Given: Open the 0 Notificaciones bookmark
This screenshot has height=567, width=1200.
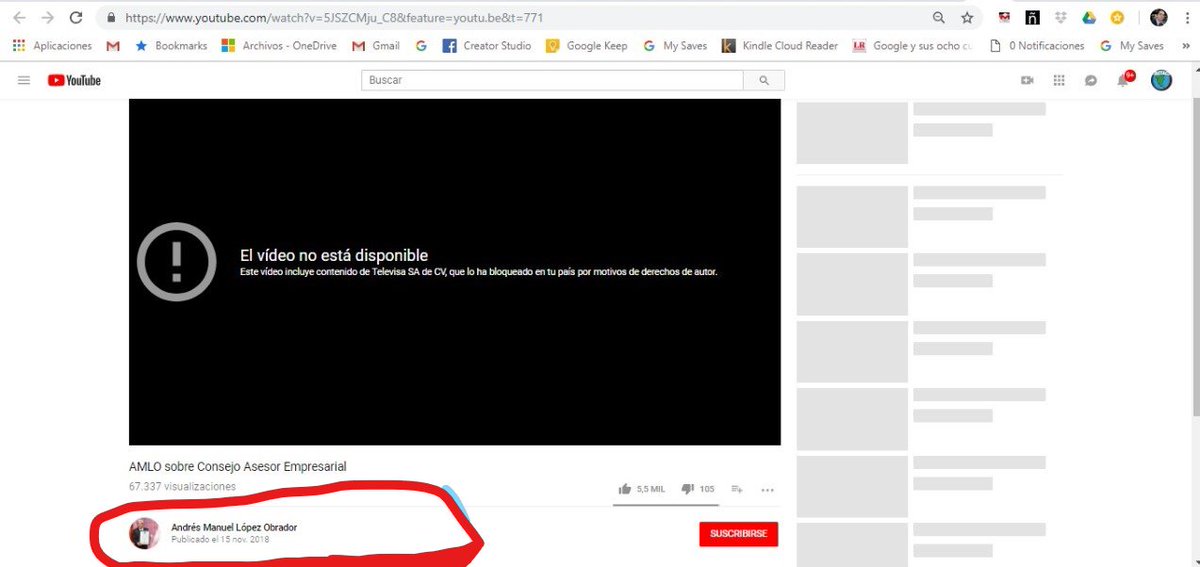Looking at the screenshot, I should coord(1037,45).
